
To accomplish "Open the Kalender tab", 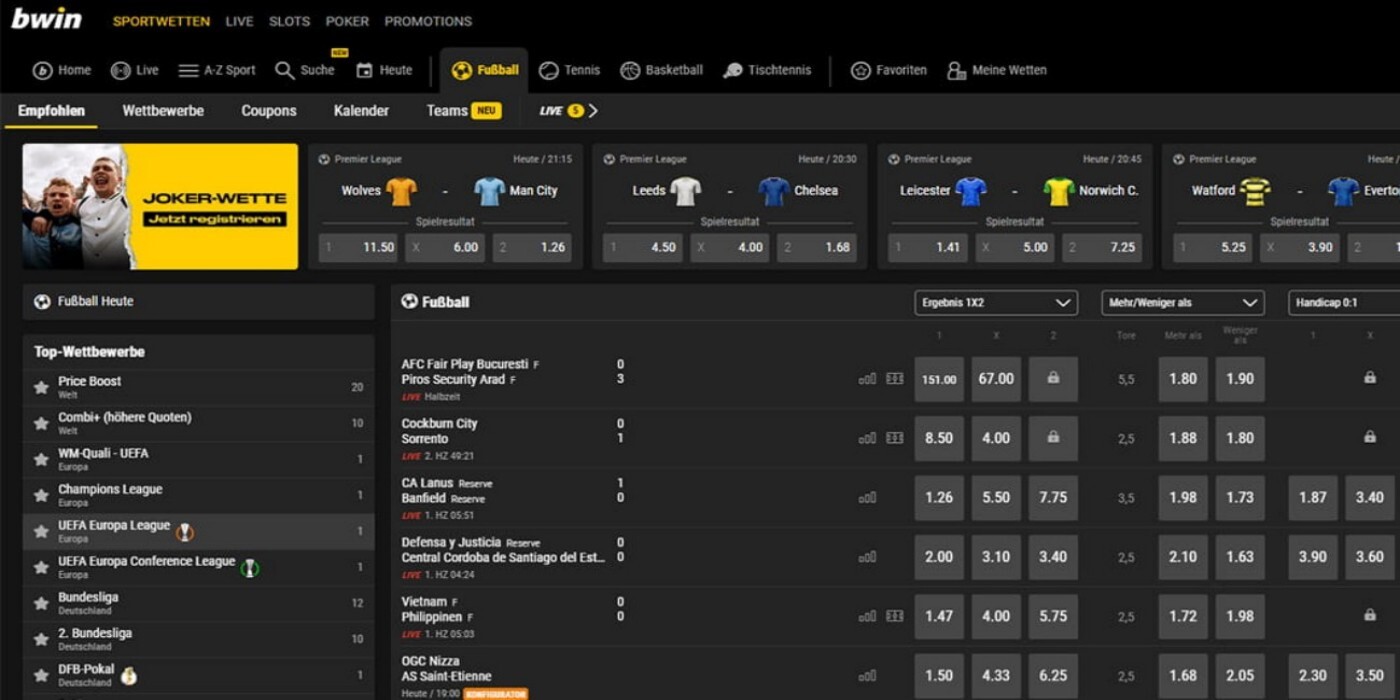I will point(361,111).
